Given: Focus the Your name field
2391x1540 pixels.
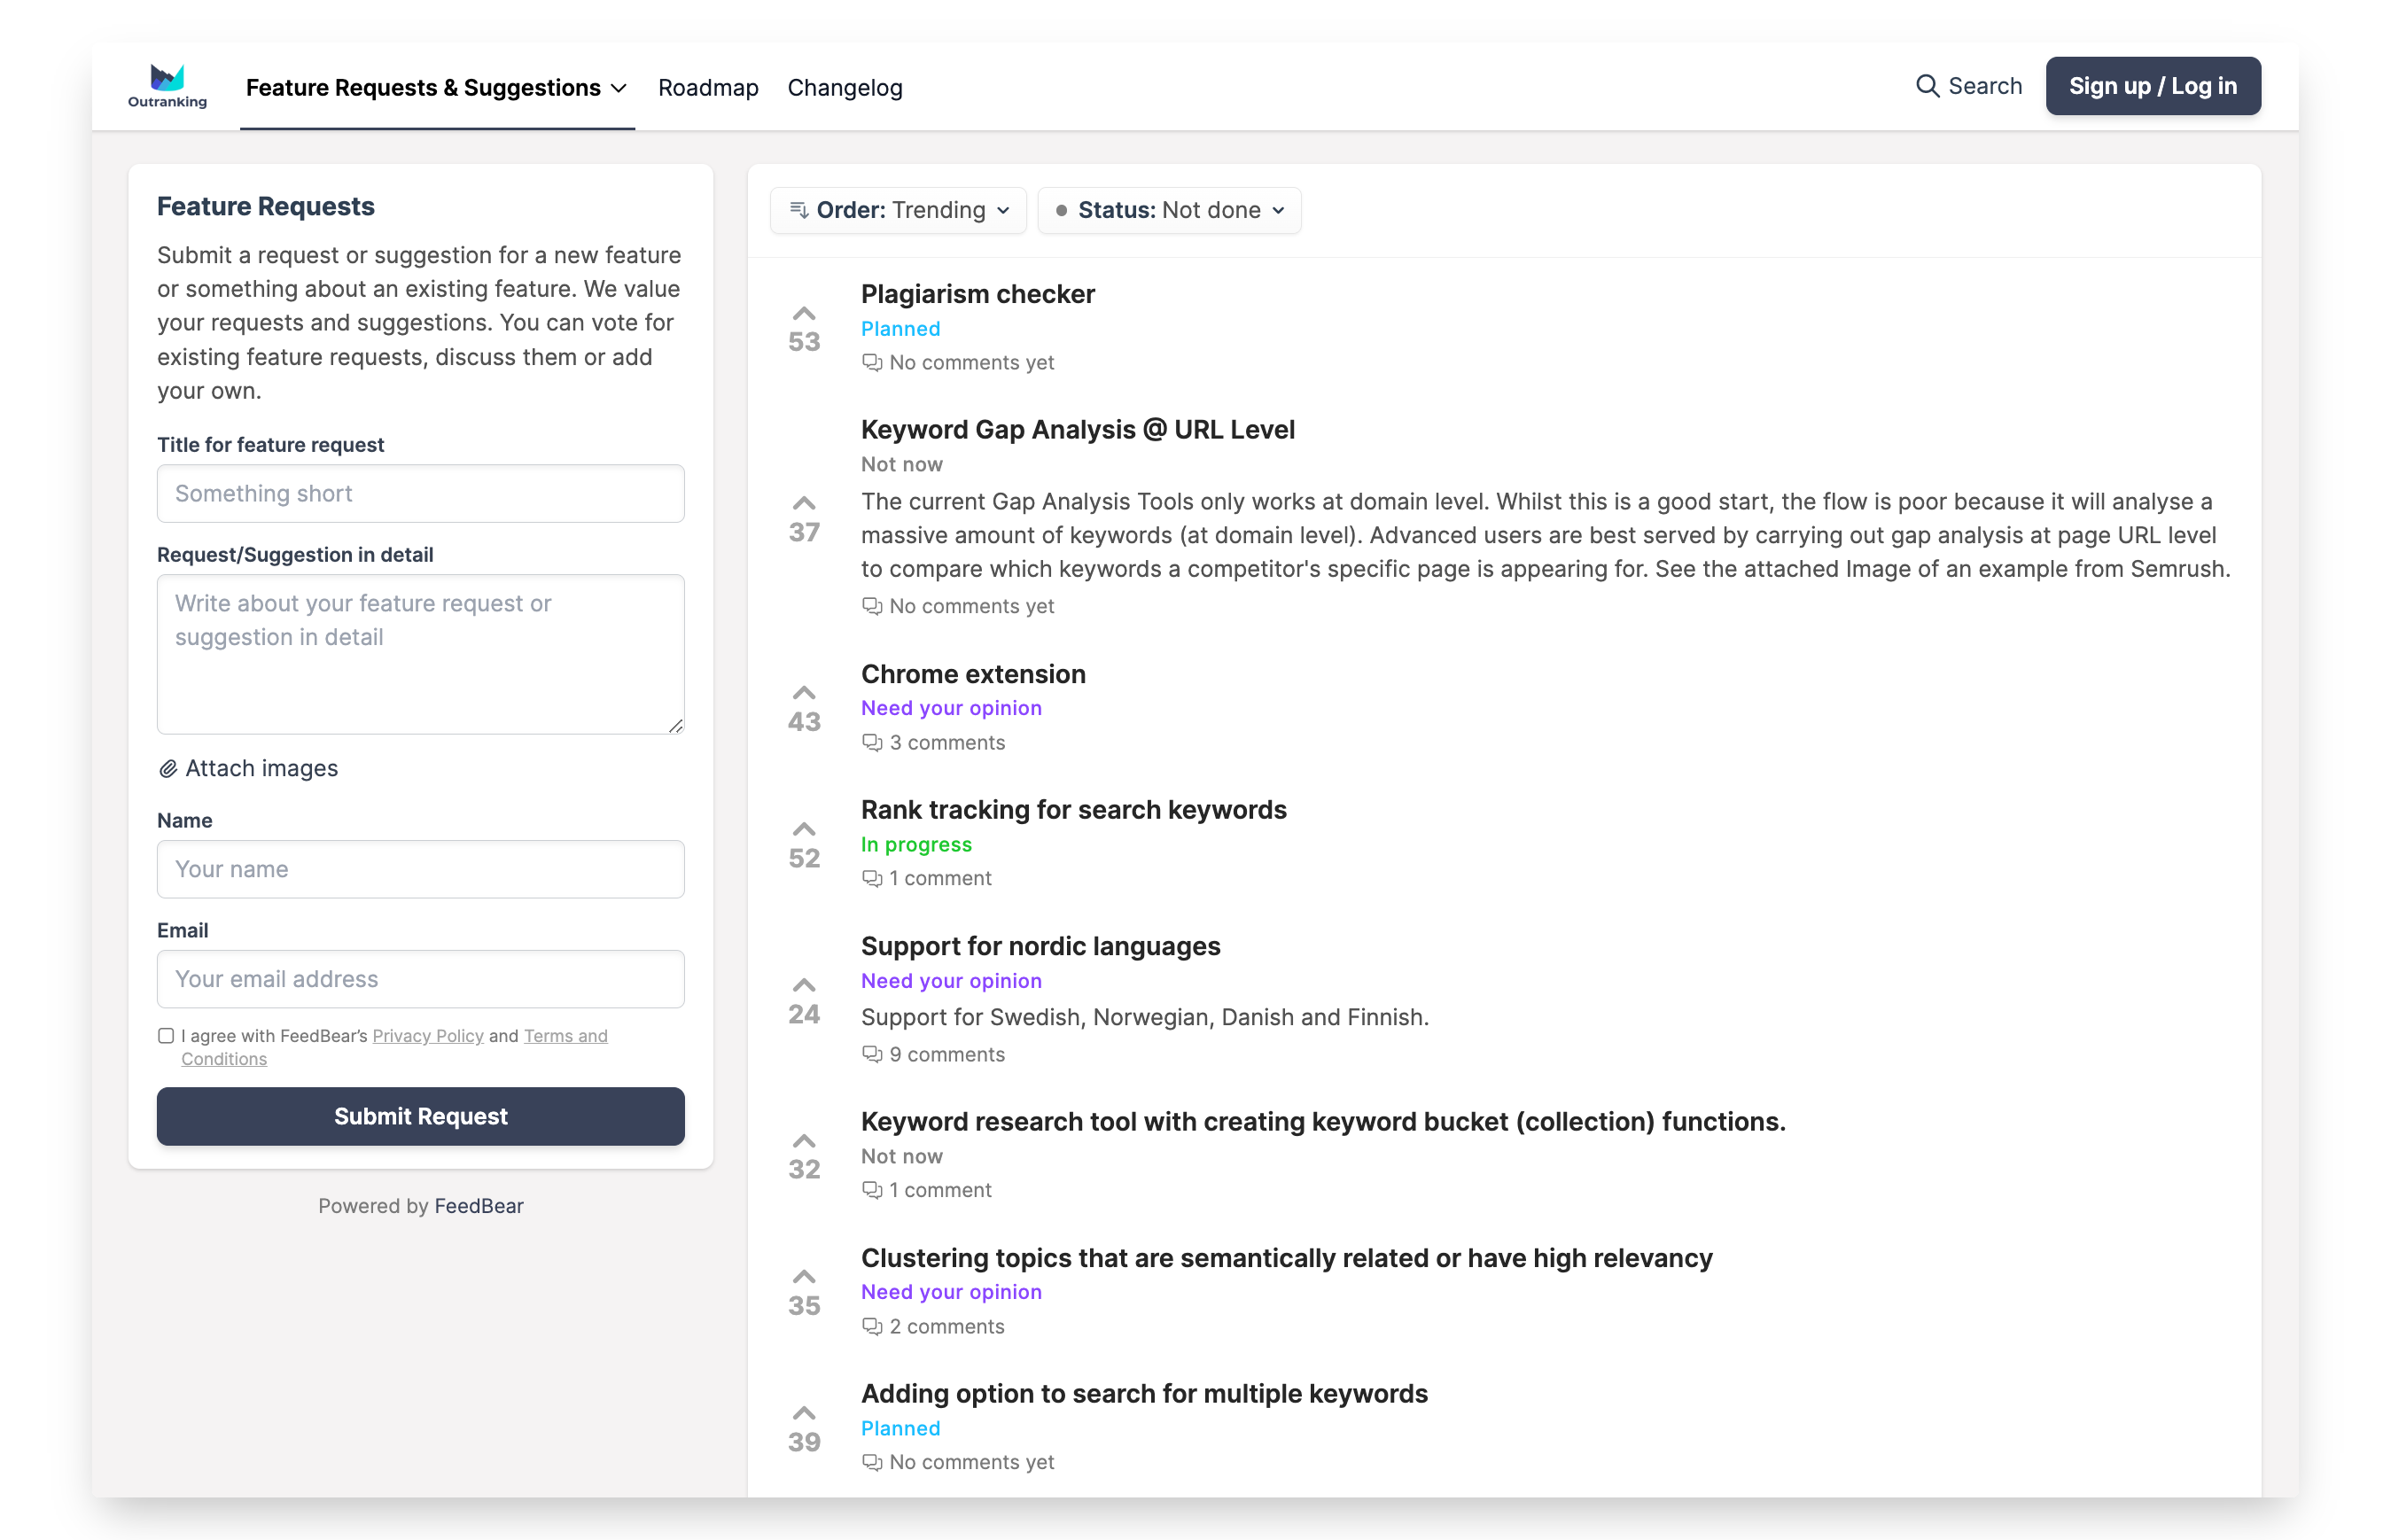Looking at the screenshot, I should (420, 869).
